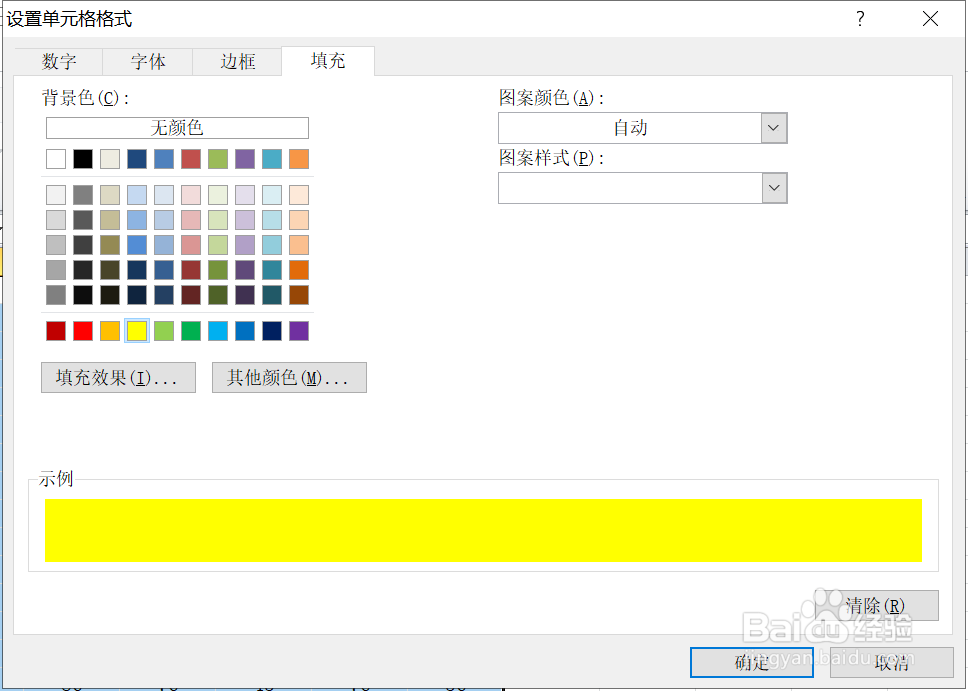
Task: Select the 填充 tab
Action: 327,61
